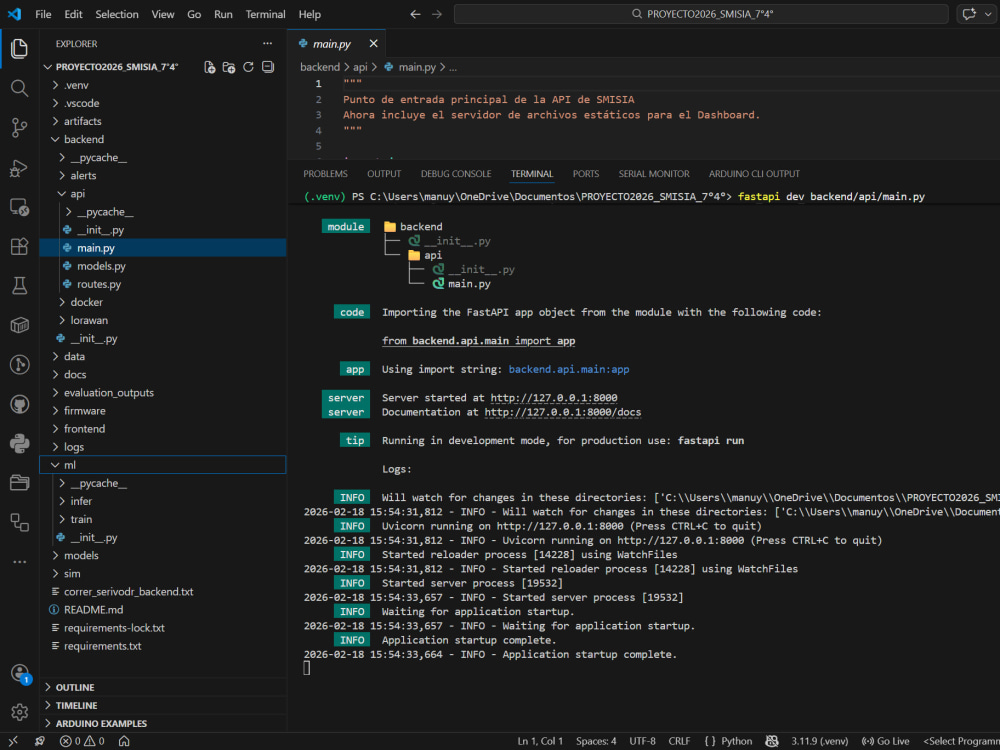Viewport: 1000px width, 750px height.
Task: Go back using the navigation arrow
Action: click(415, 14)
